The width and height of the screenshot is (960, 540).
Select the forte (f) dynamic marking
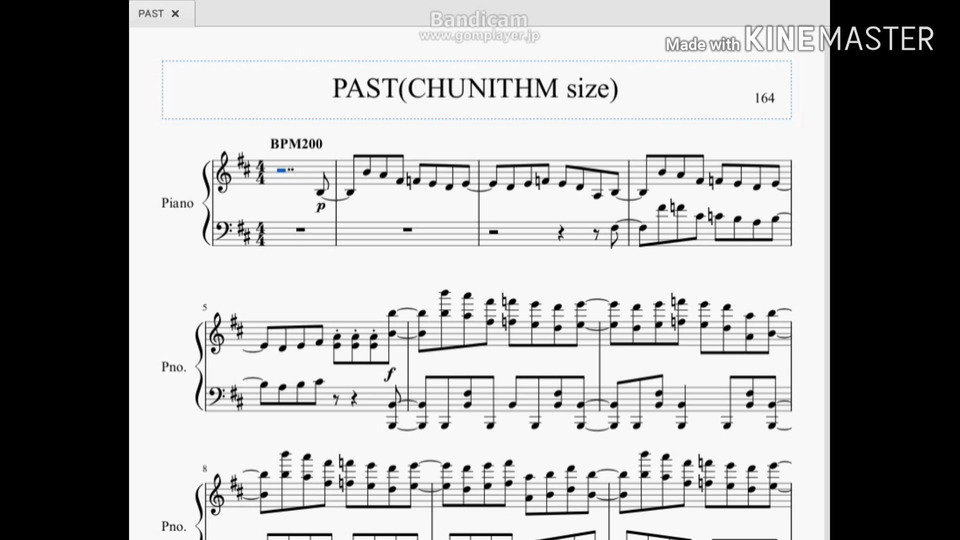tap(390, 373)
